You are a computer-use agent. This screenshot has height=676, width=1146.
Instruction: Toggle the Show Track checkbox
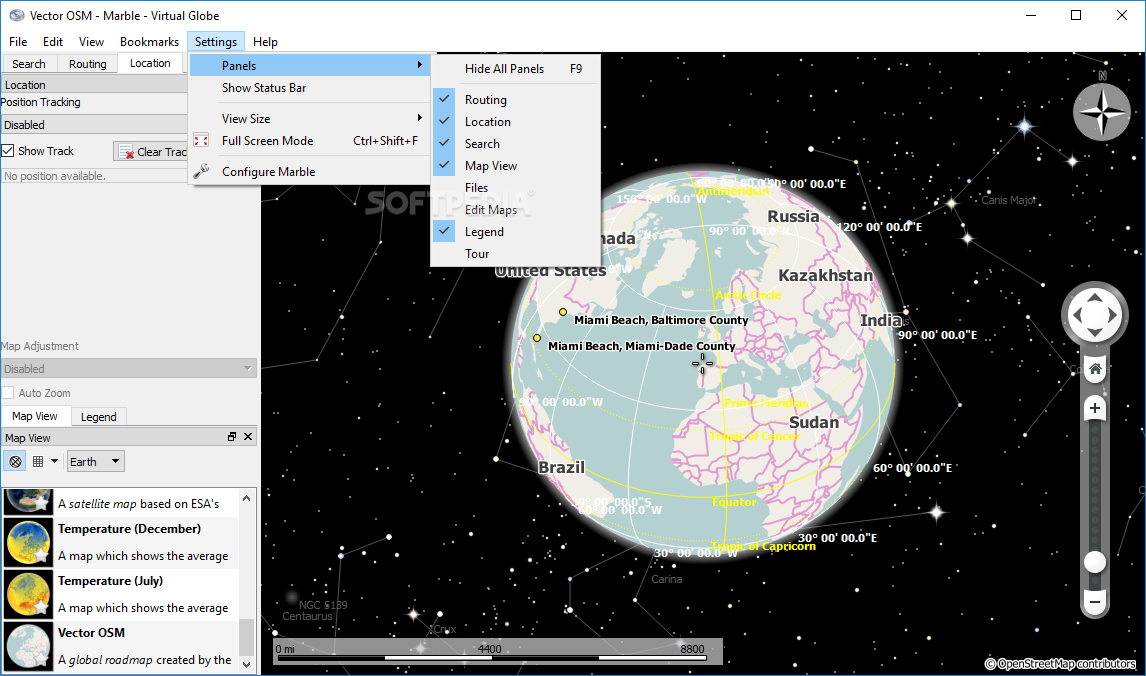click(x=8, y=151)
